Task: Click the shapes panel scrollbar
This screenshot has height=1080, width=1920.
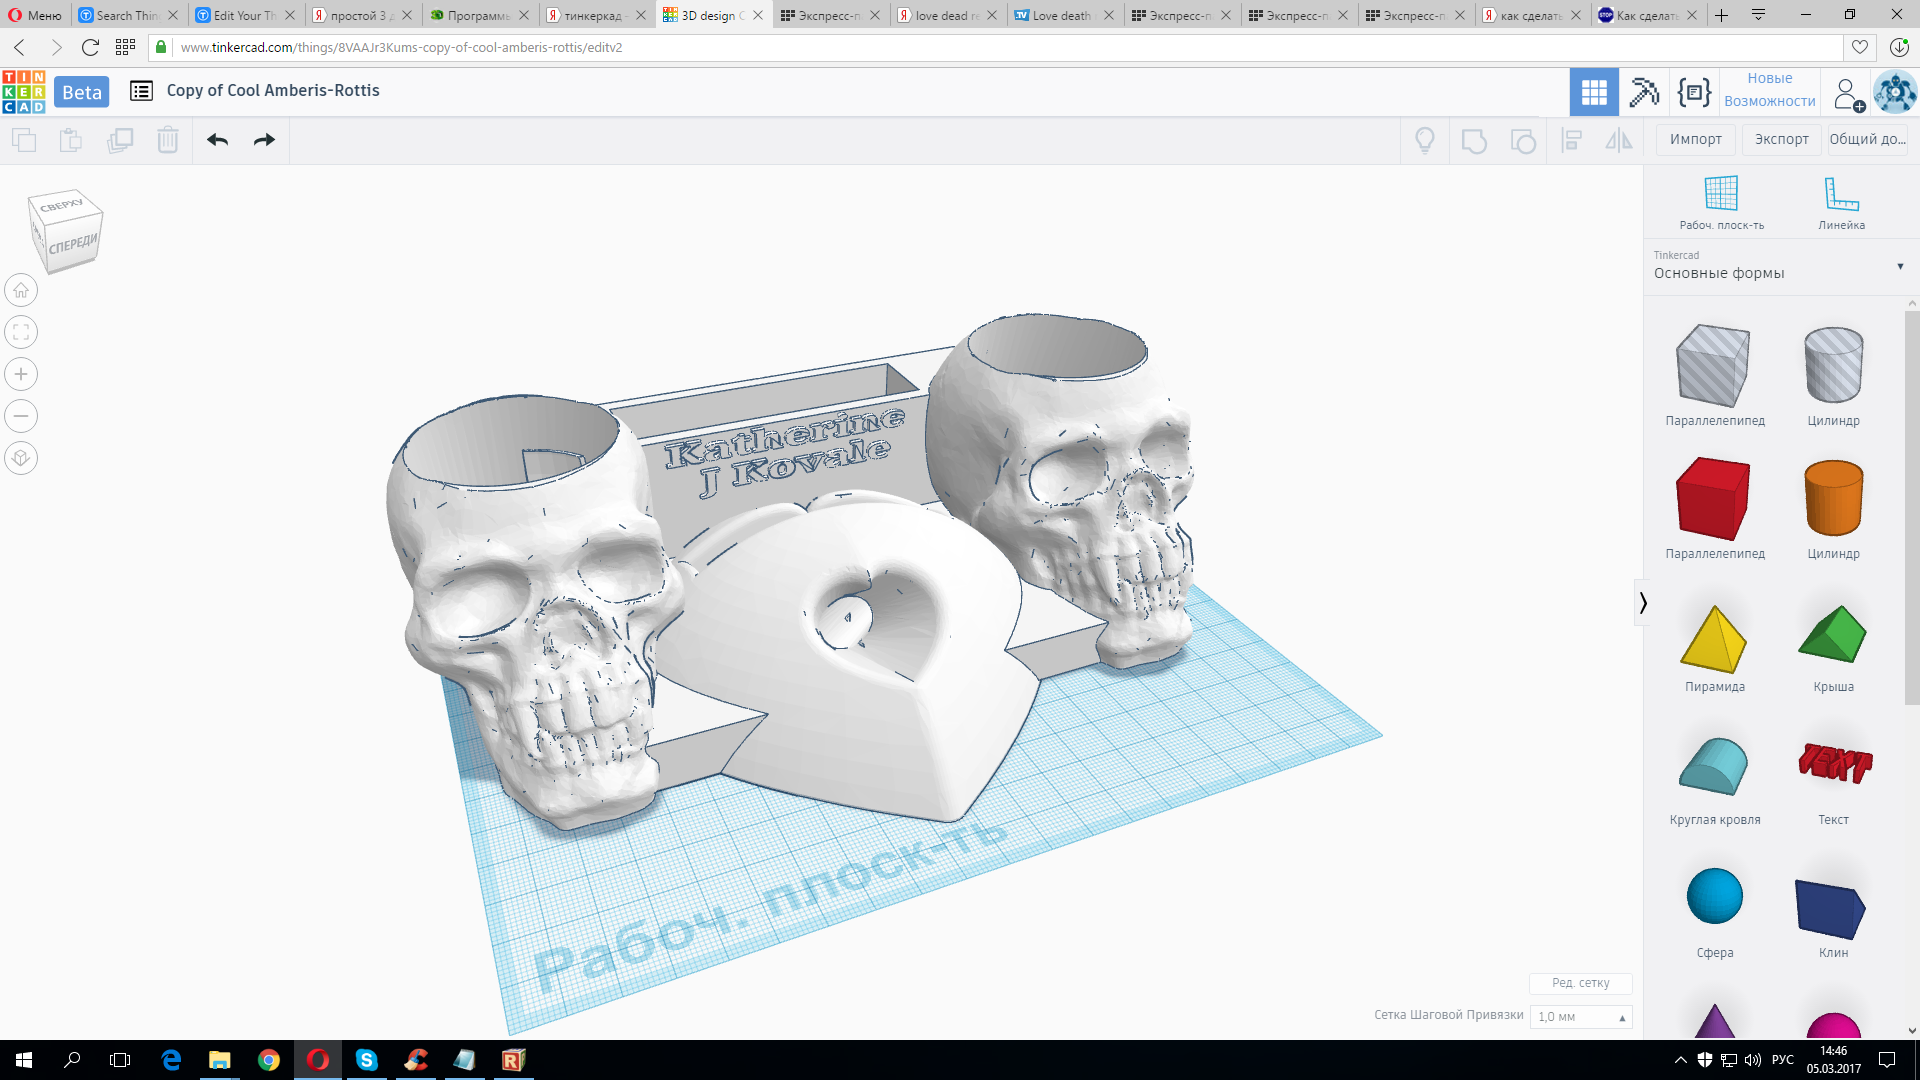Action: point(1912,508)
